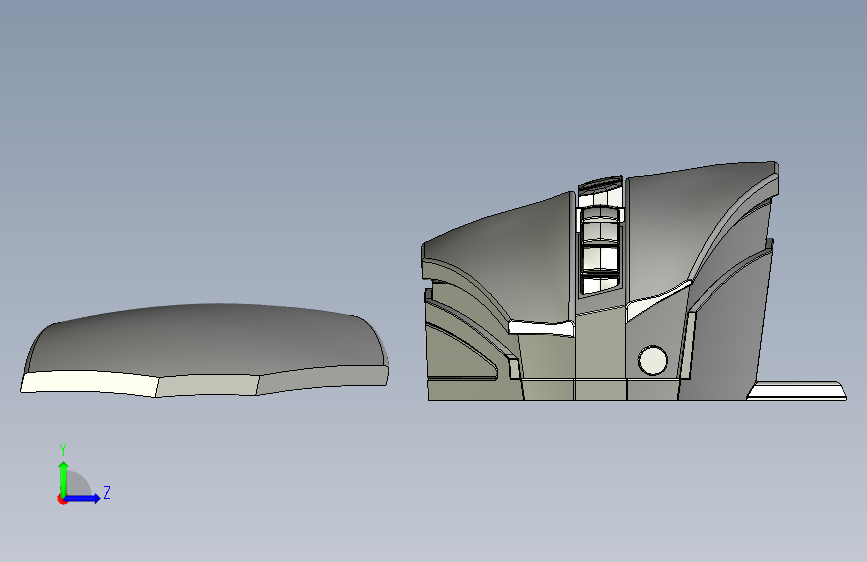
Task: Click the round button on the mouse side
Action: click(x=652, y=360)
